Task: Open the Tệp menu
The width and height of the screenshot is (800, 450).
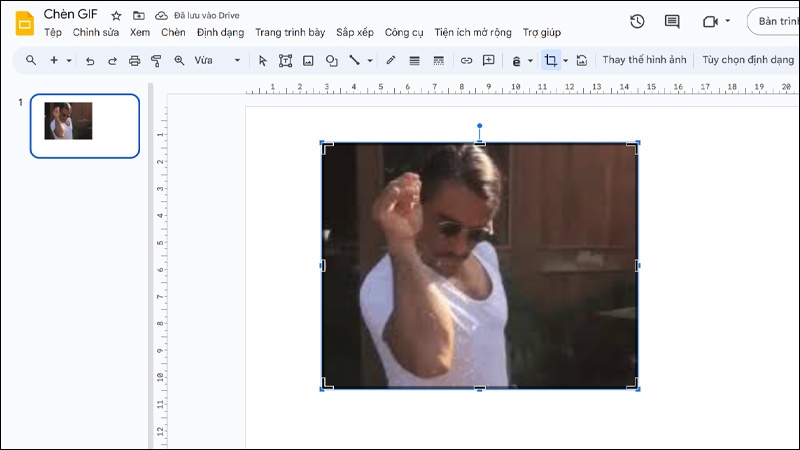Action: click(53, 33)
